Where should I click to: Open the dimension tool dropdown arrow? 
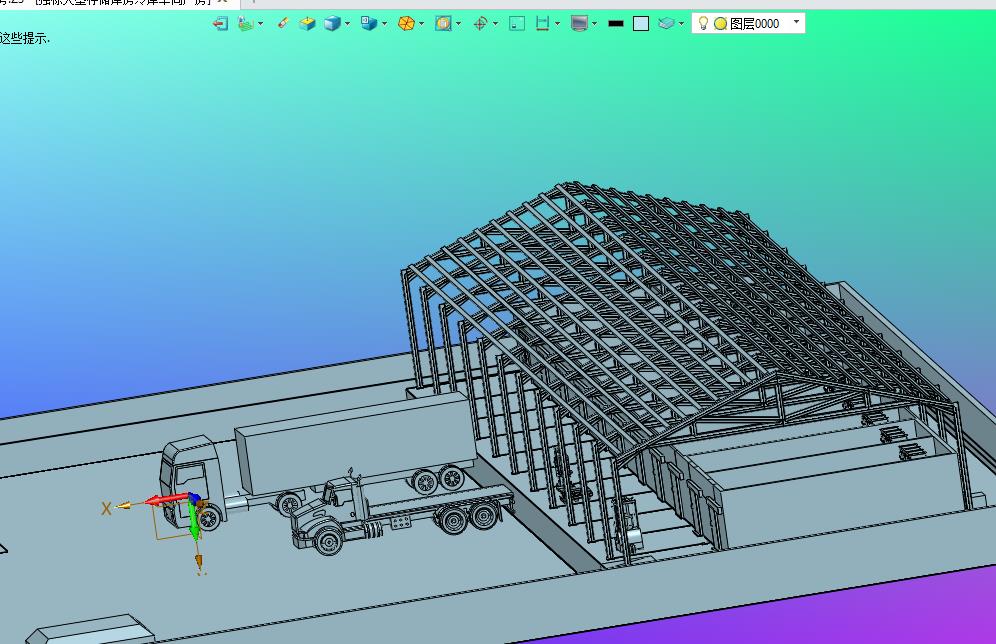tap(558, 24)
